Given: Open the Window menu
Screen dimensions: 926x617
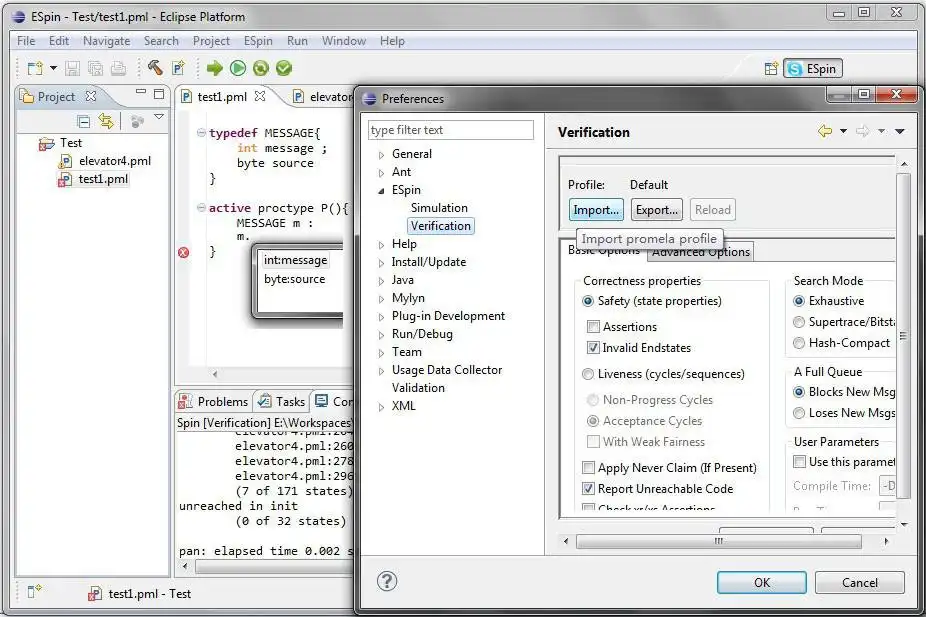Looking at the screenshot, I should tap(344, 41).
